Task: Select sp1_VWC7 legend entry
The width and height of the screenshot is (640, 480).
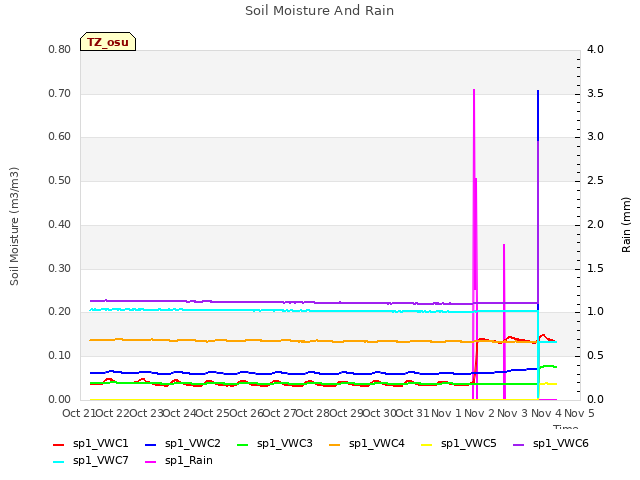Action: coord(91,461)
